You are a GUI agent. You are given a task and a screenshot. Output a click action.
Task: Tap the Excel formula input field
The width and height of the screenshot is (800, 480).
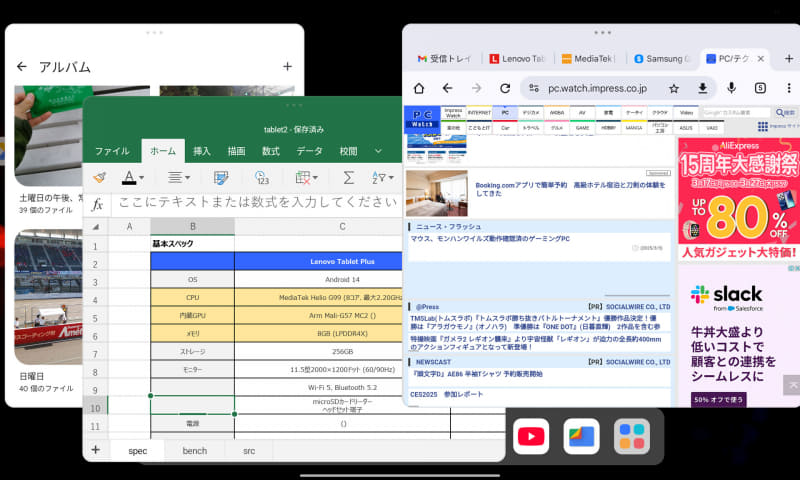pyautogui.click(x=257, y=203)
